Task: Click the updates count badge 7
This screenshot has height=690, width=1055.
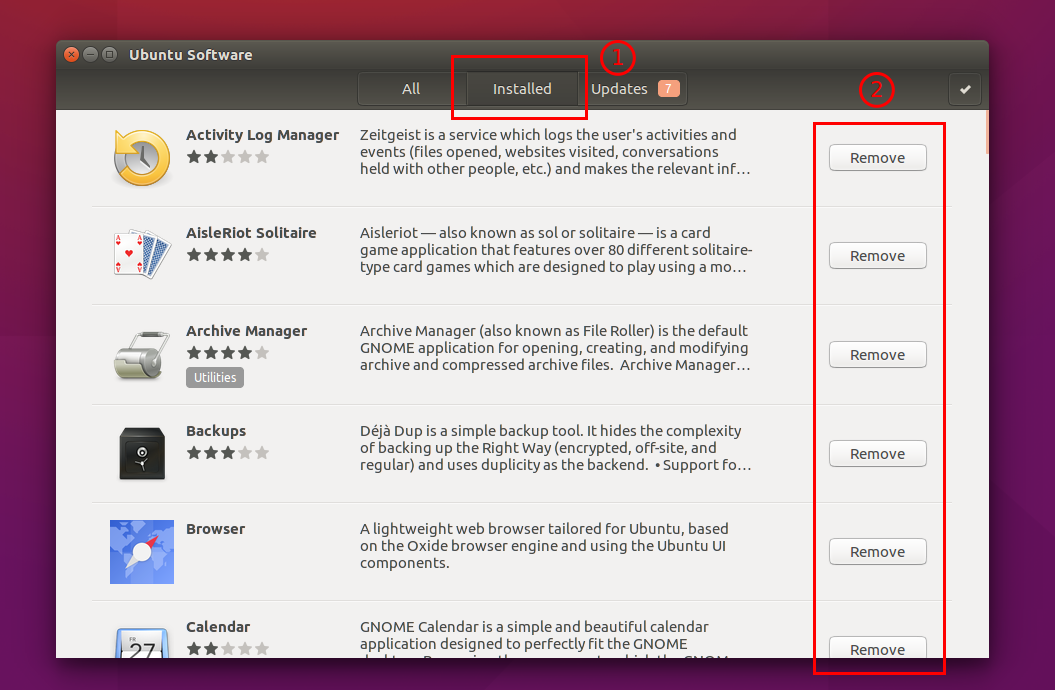Action: (668, 89)
